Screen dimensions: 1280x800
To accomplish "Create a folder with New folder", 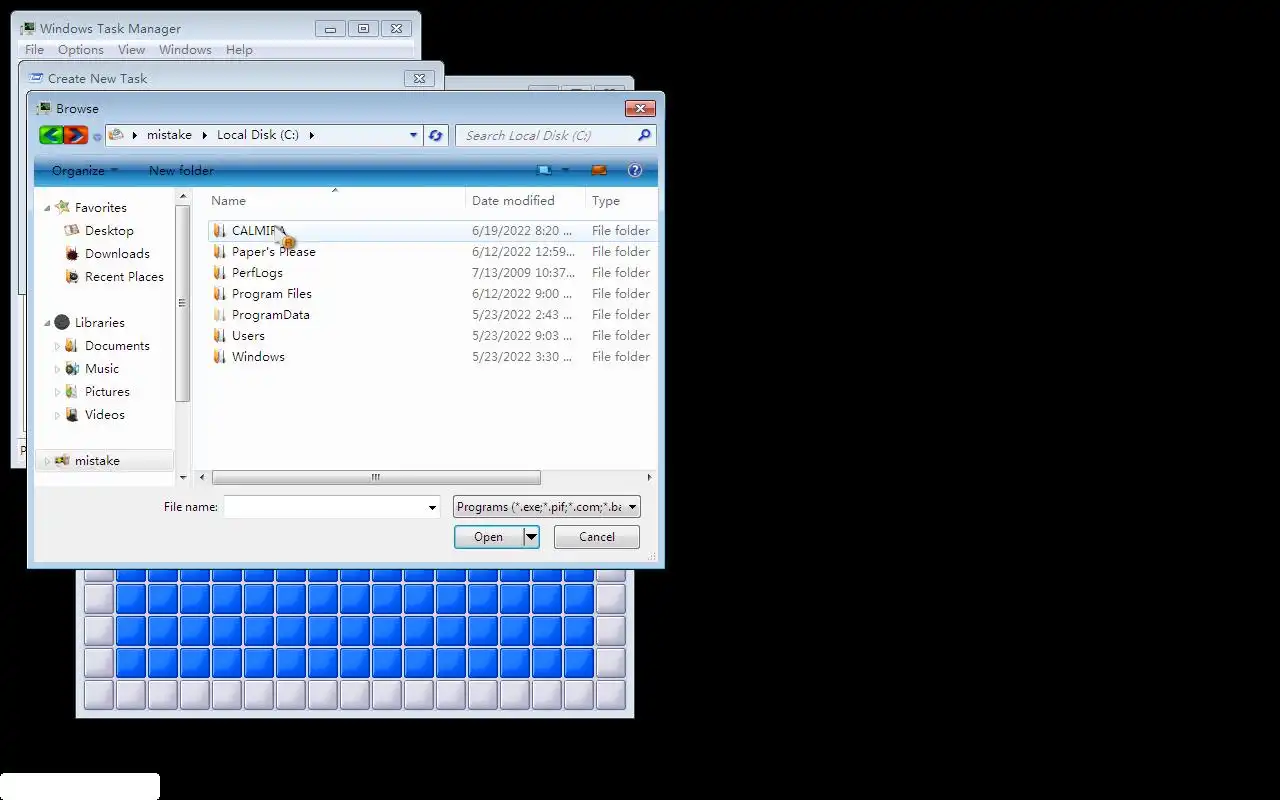I will point(181,170).
